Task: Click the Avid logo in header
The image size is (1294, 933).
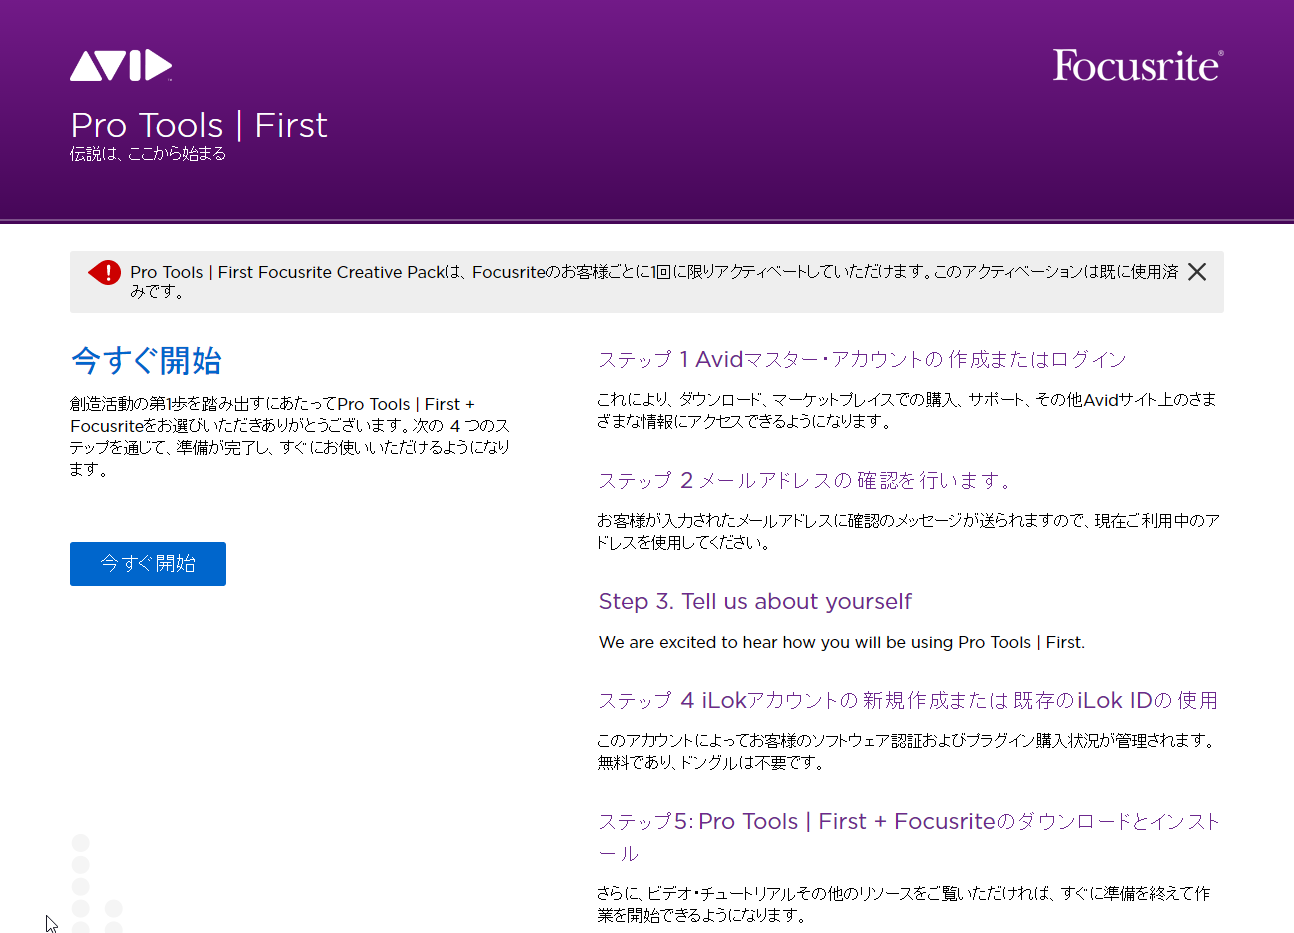Action: coord(121,65)
